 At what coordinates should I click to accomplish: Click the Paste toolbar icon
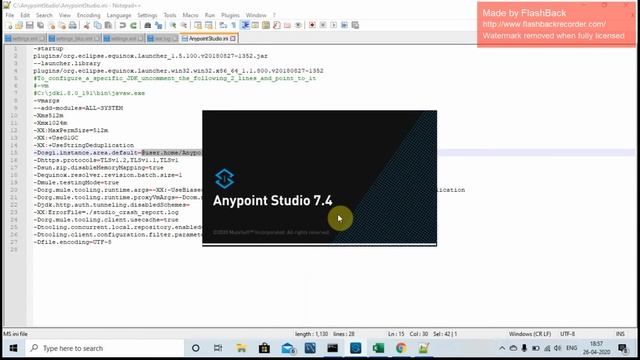[x=108, y=25]
